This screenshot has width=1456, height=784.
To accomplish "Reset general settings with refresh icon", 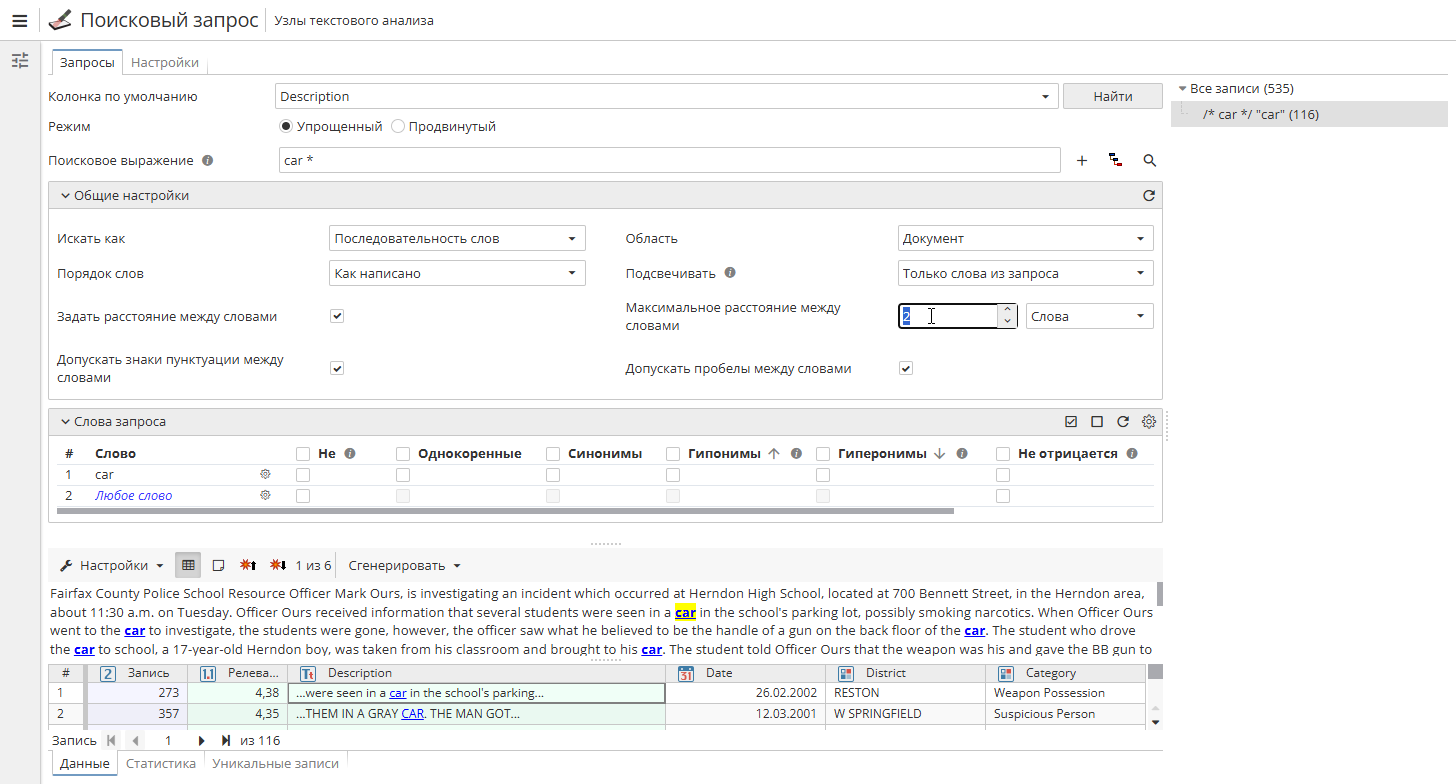I will [x=1149, y=196].
